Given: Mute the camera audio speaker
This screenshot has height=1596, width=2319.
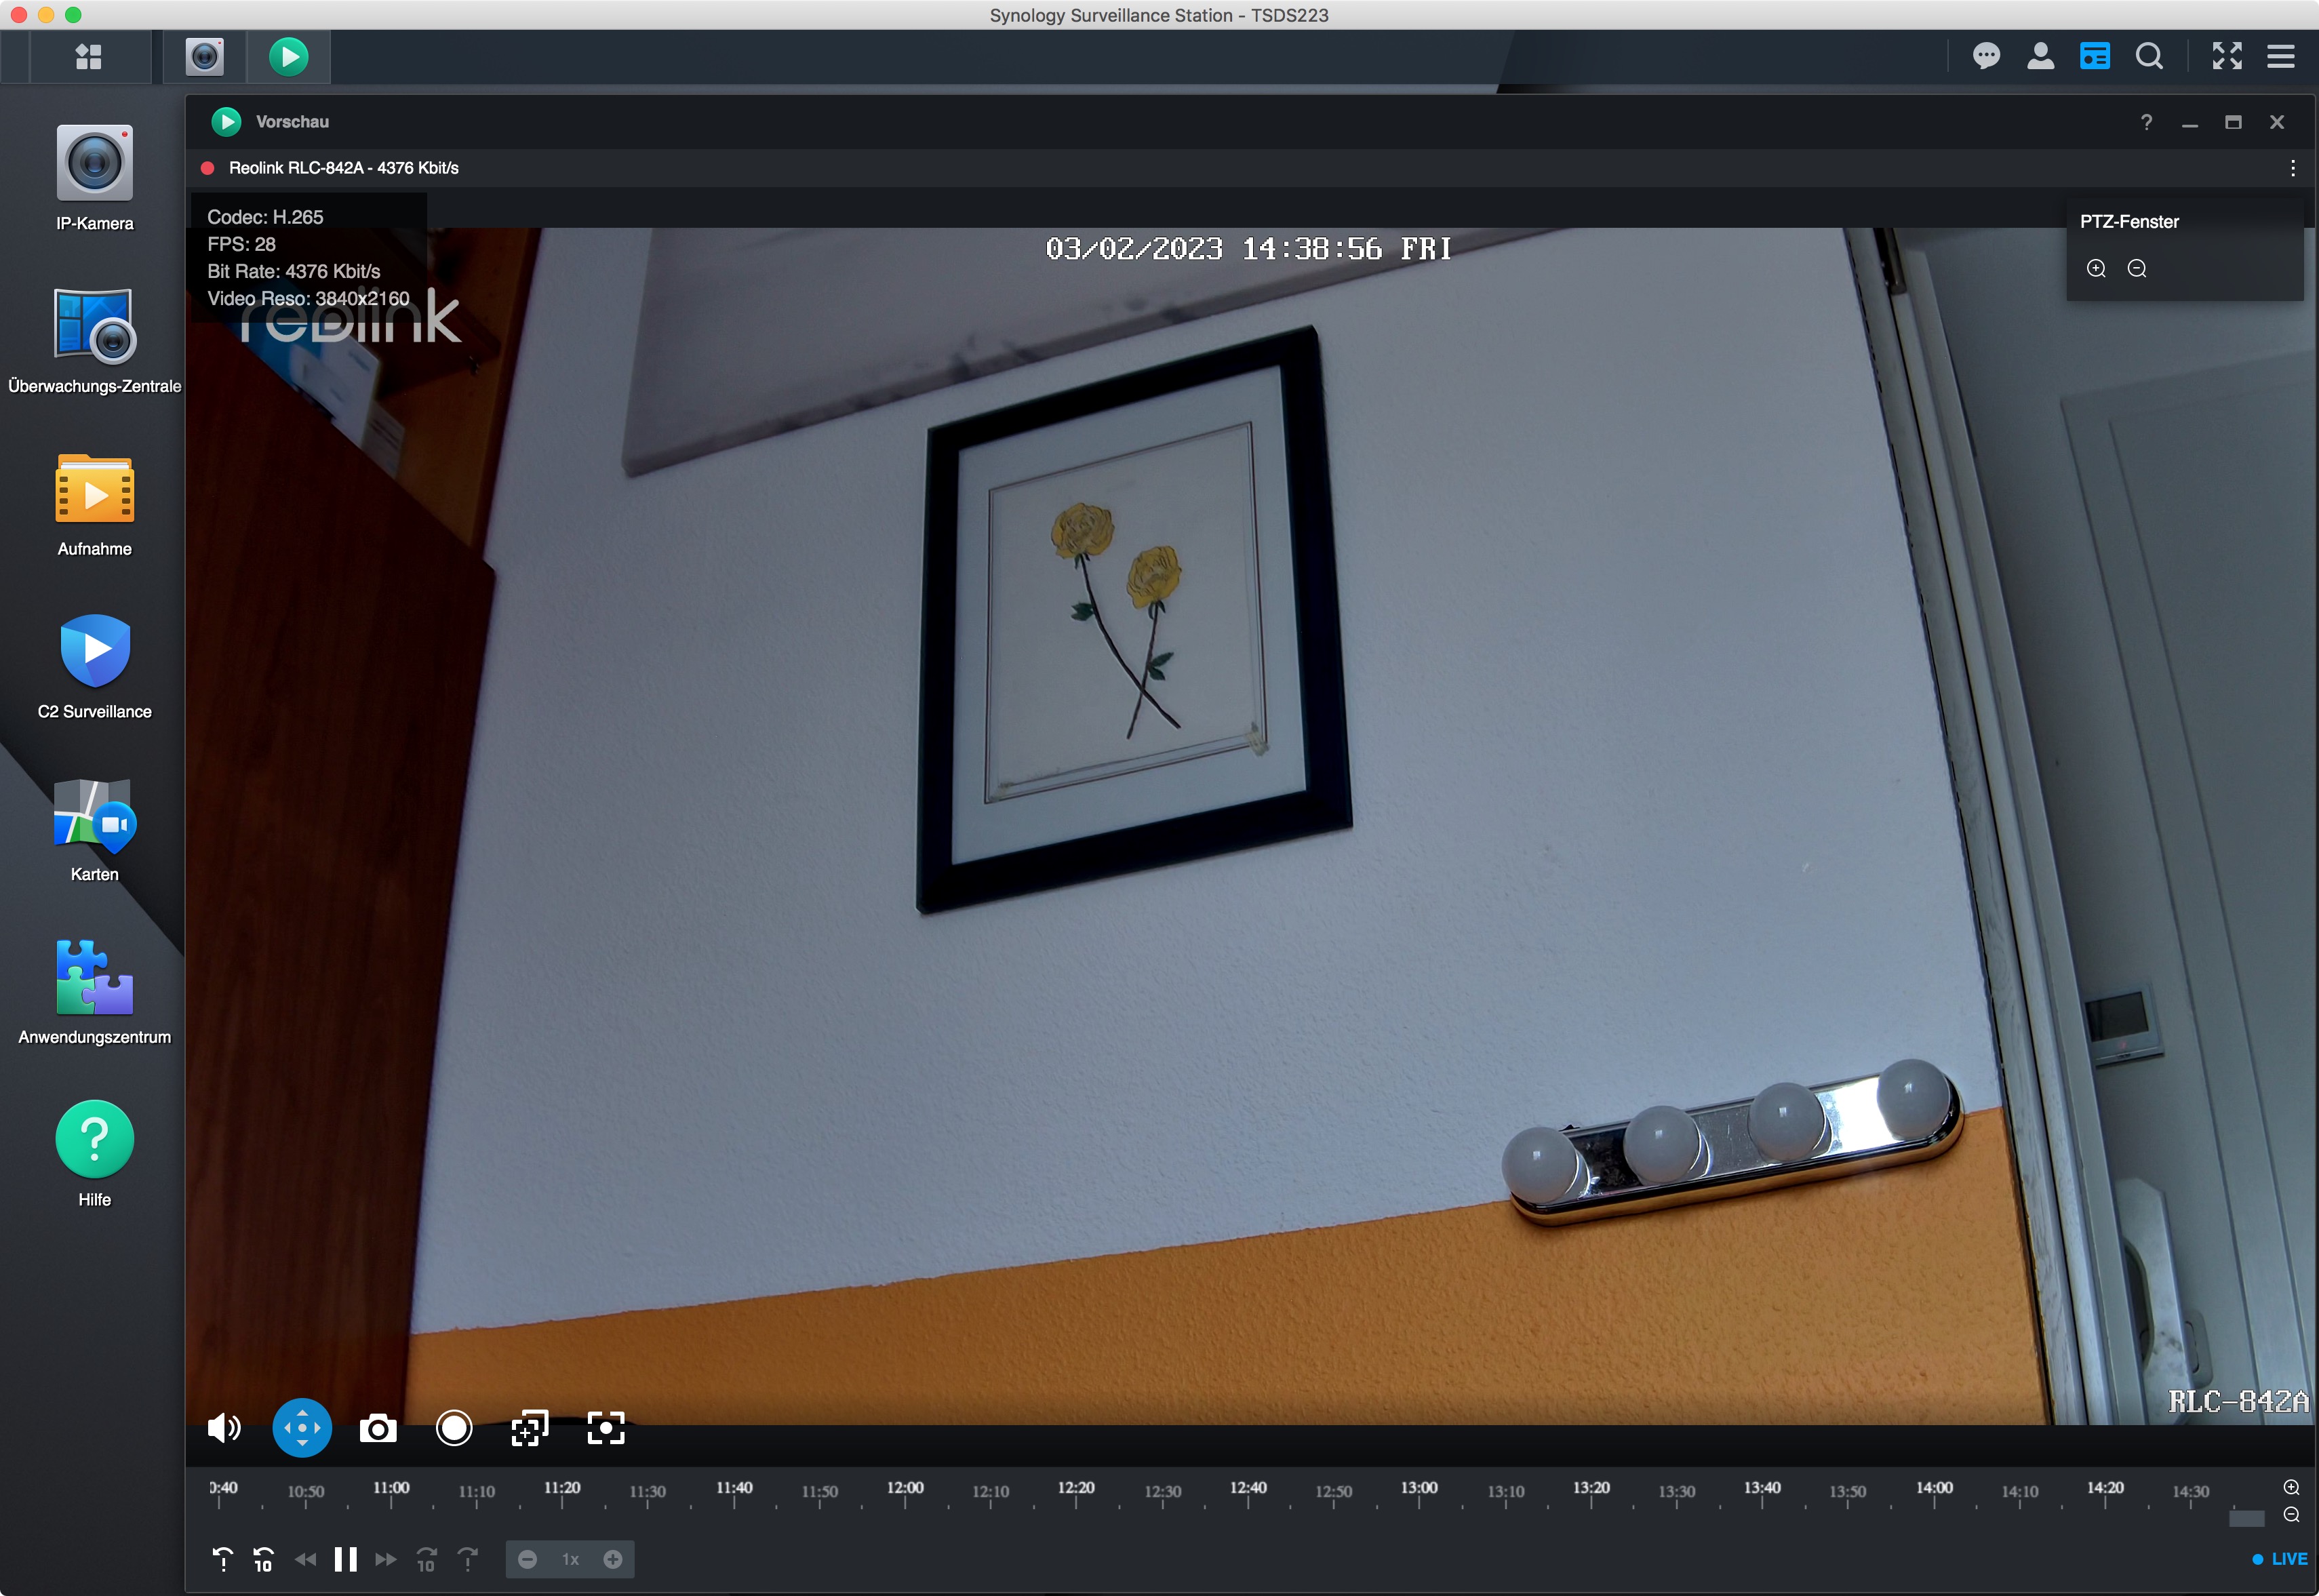Looking at the screenshot, I should [224, 1429].
